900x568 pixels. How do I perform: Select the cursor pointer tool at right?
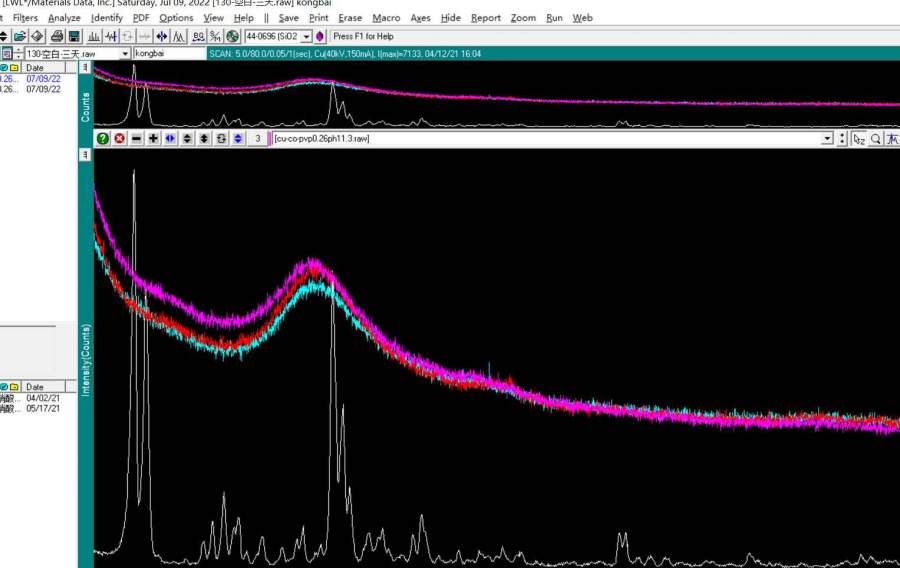pyautogui.click(x=858, y=139)
